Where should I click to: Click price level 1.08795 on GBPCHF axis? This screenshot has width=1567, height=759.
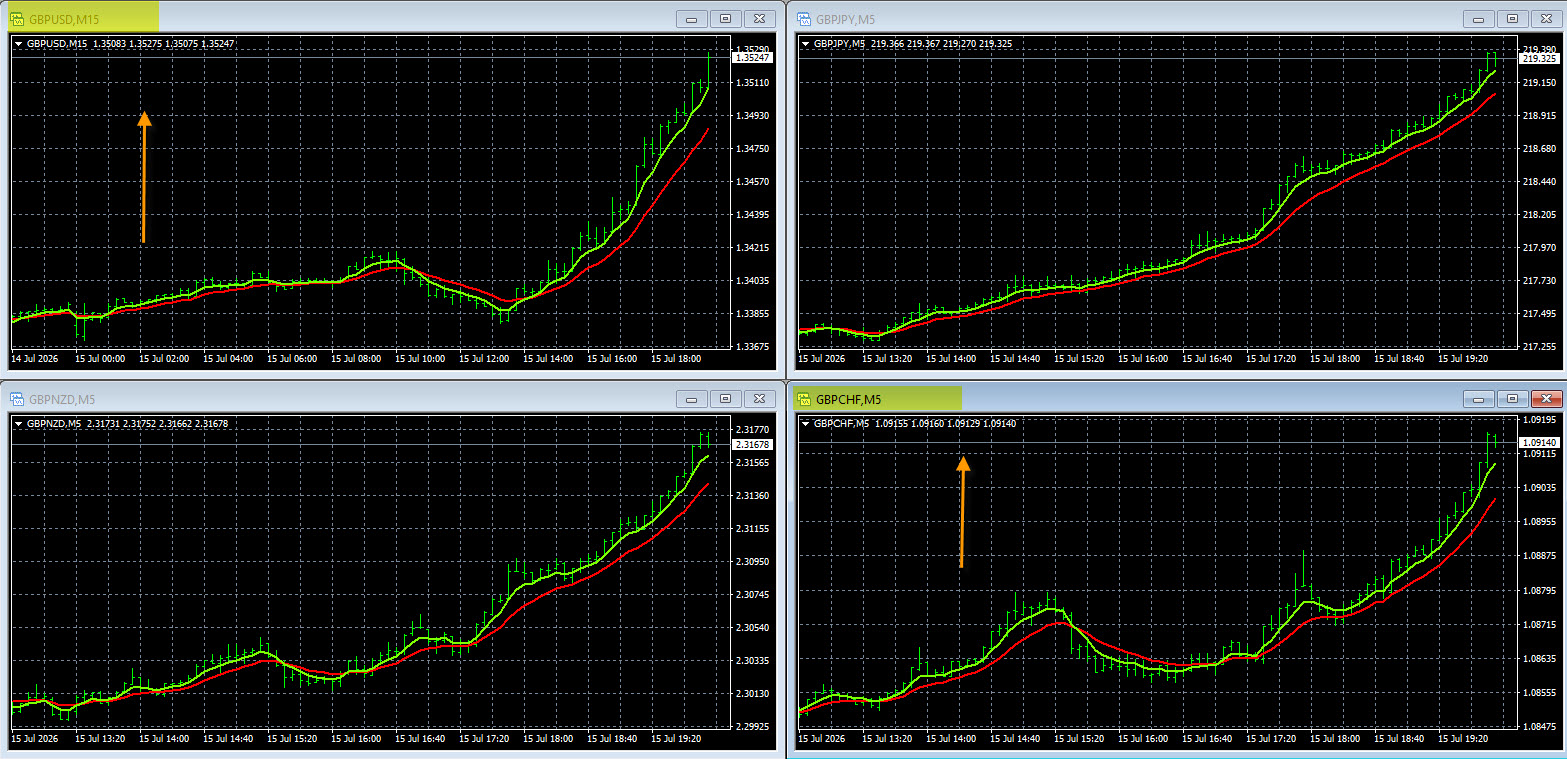(1540, 590)
